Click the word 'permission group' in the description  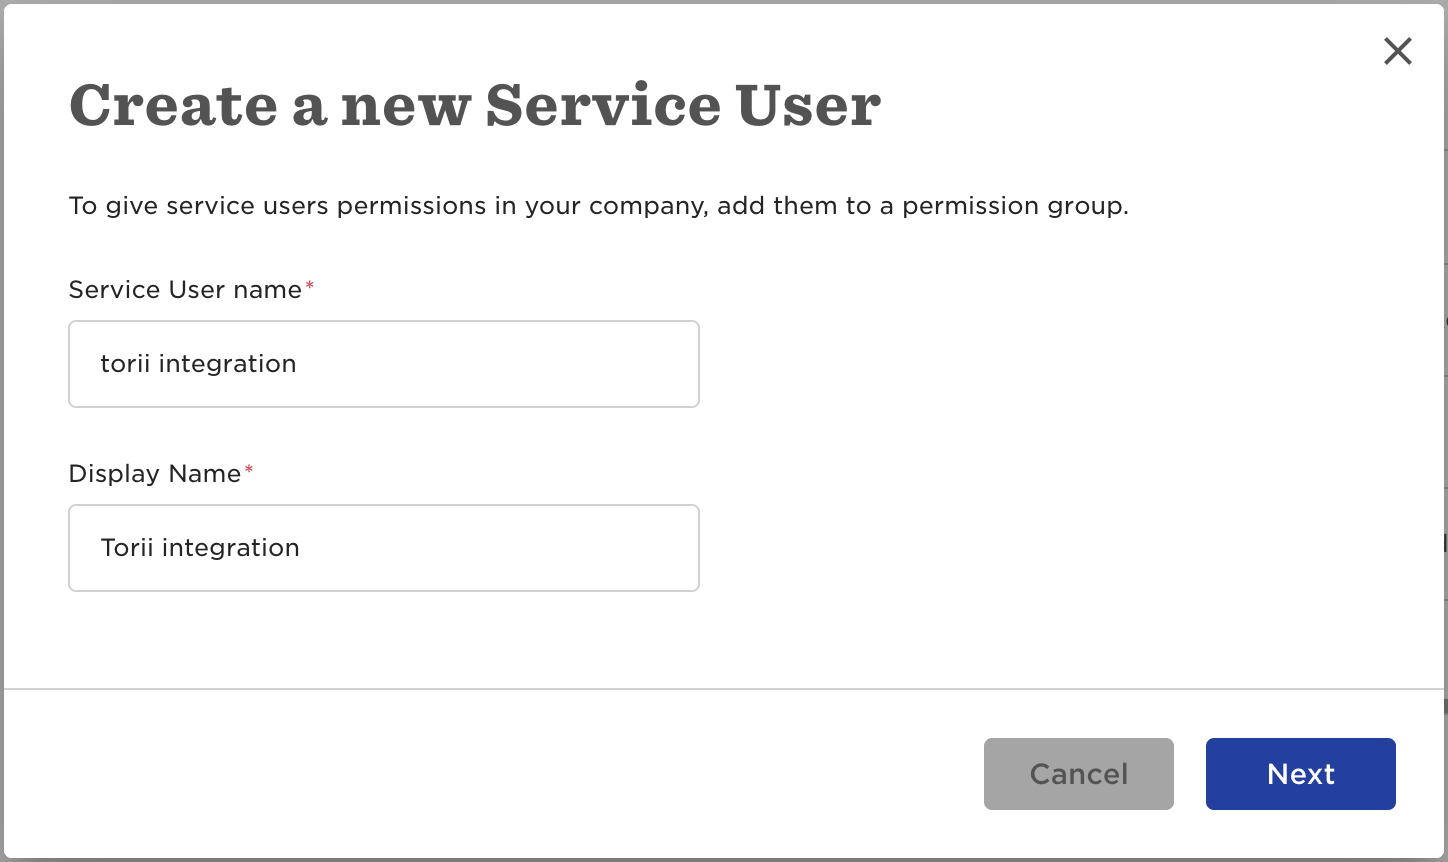pos(1013,206)
